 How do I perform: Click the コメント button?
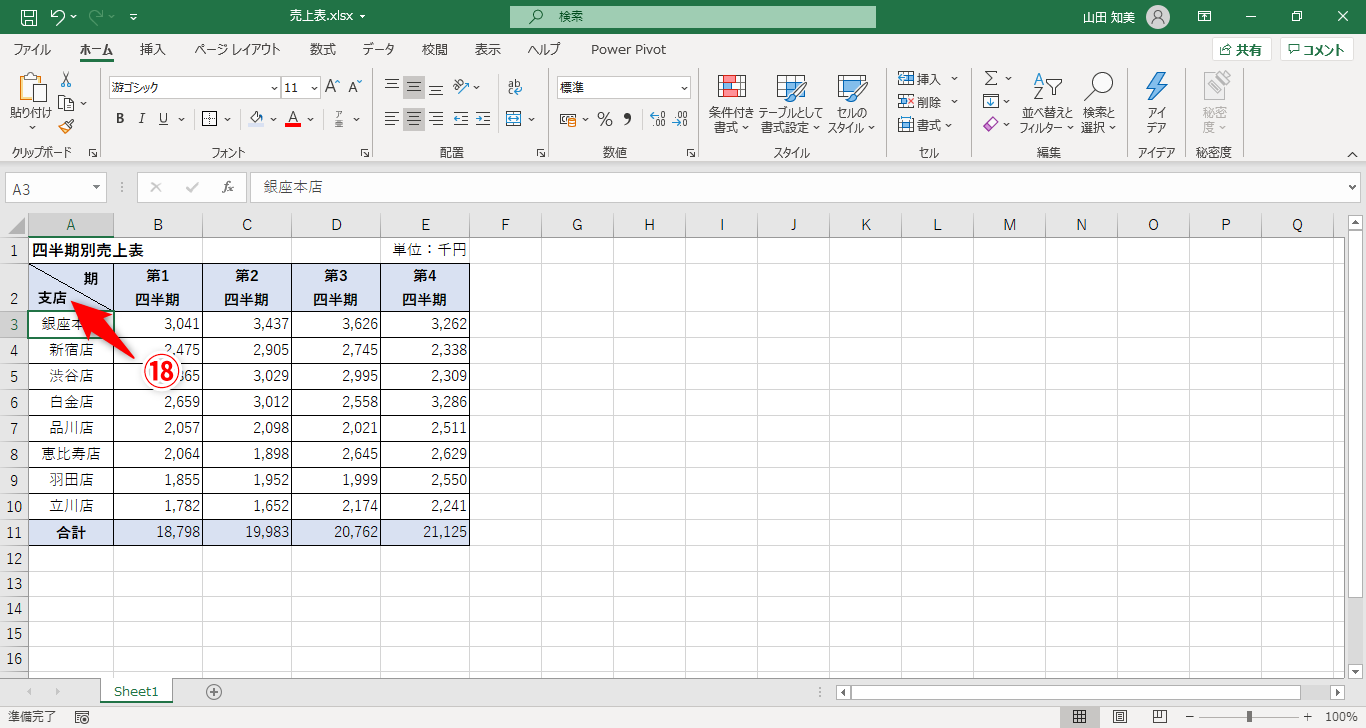pos(1316,49)
